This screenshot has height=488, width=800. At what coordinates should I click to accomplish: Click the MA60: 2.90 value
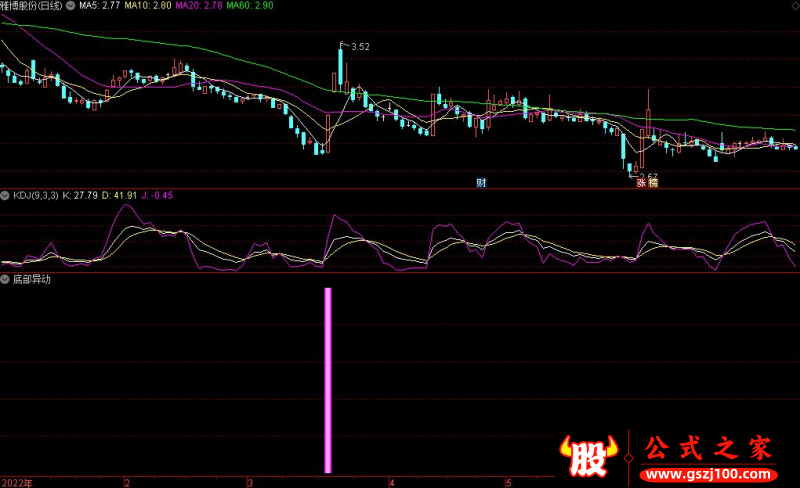coord(250,6)
